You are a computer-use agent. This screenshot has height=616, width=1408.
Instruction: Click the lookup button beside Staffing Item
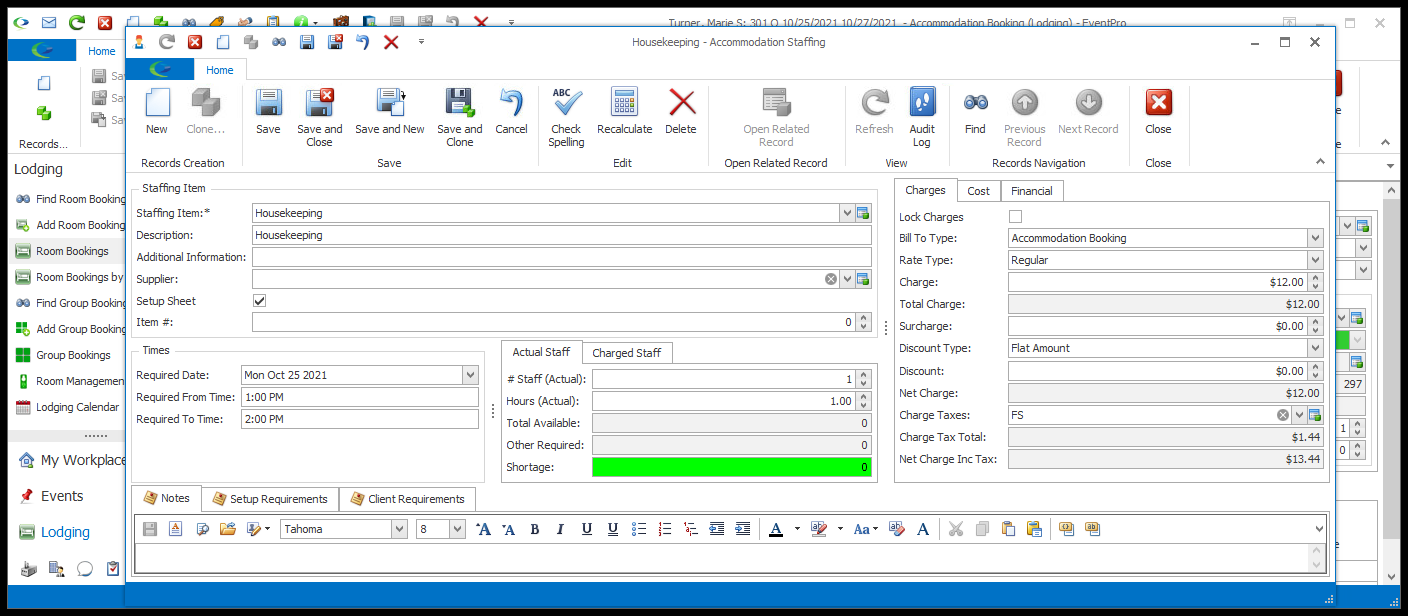click(863, 213)
